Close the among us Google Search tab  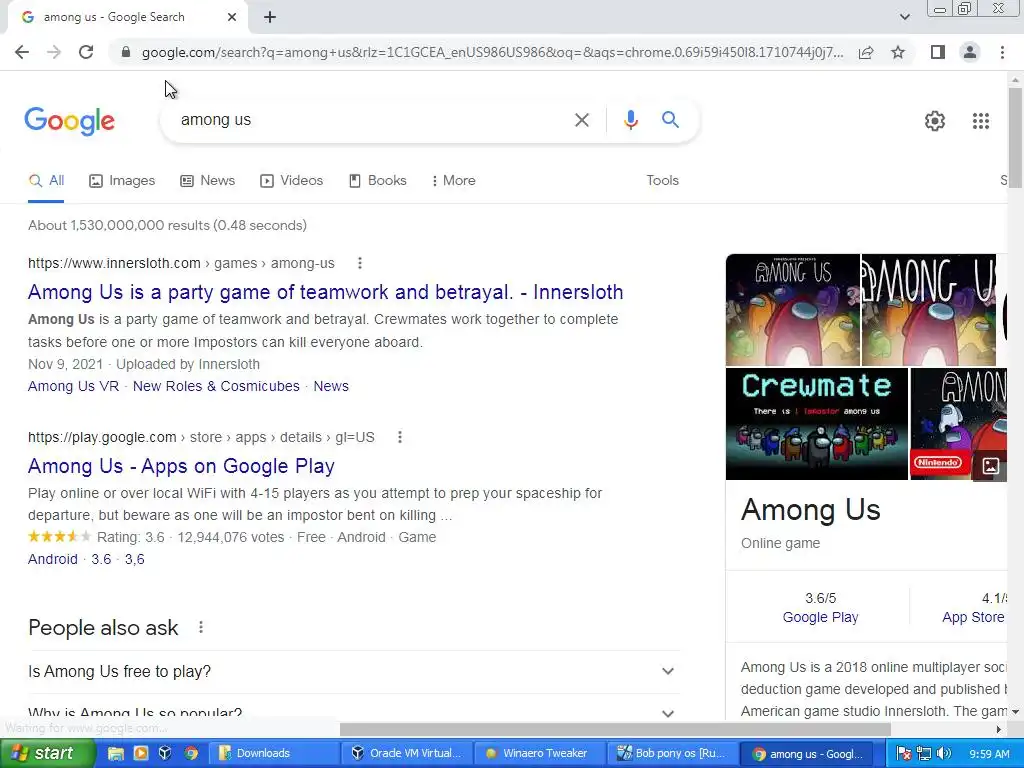232,17
